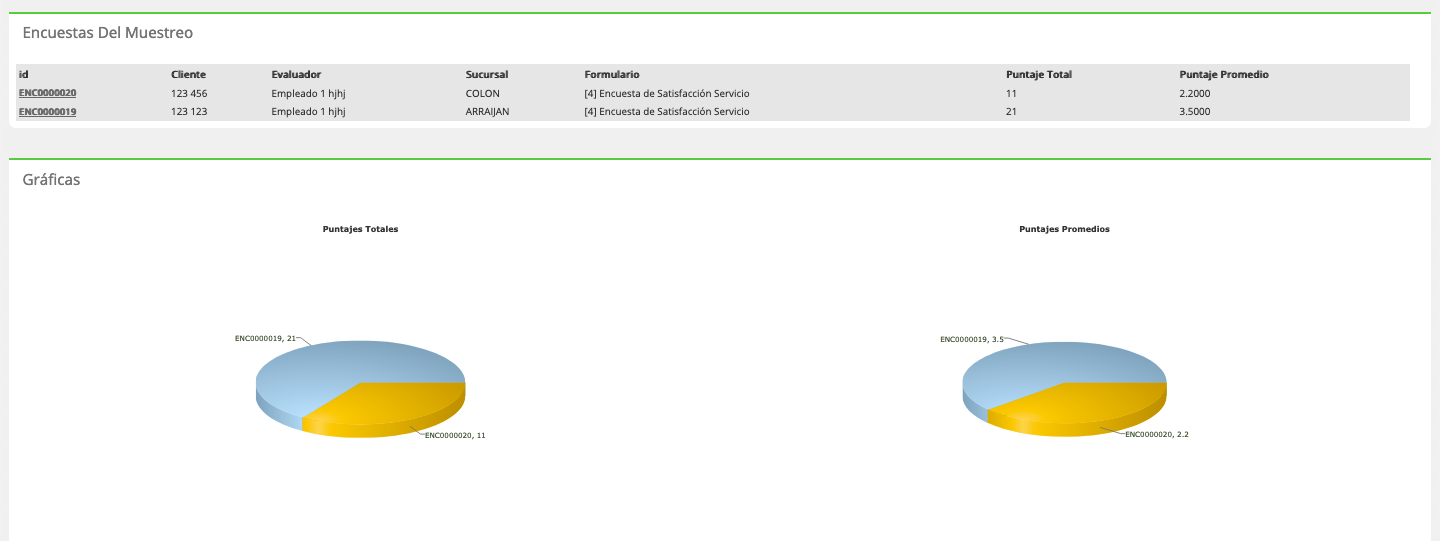Click pie label ENC0000020, 2.2
Screen dimensions: 1440x541
(1157, 435)
